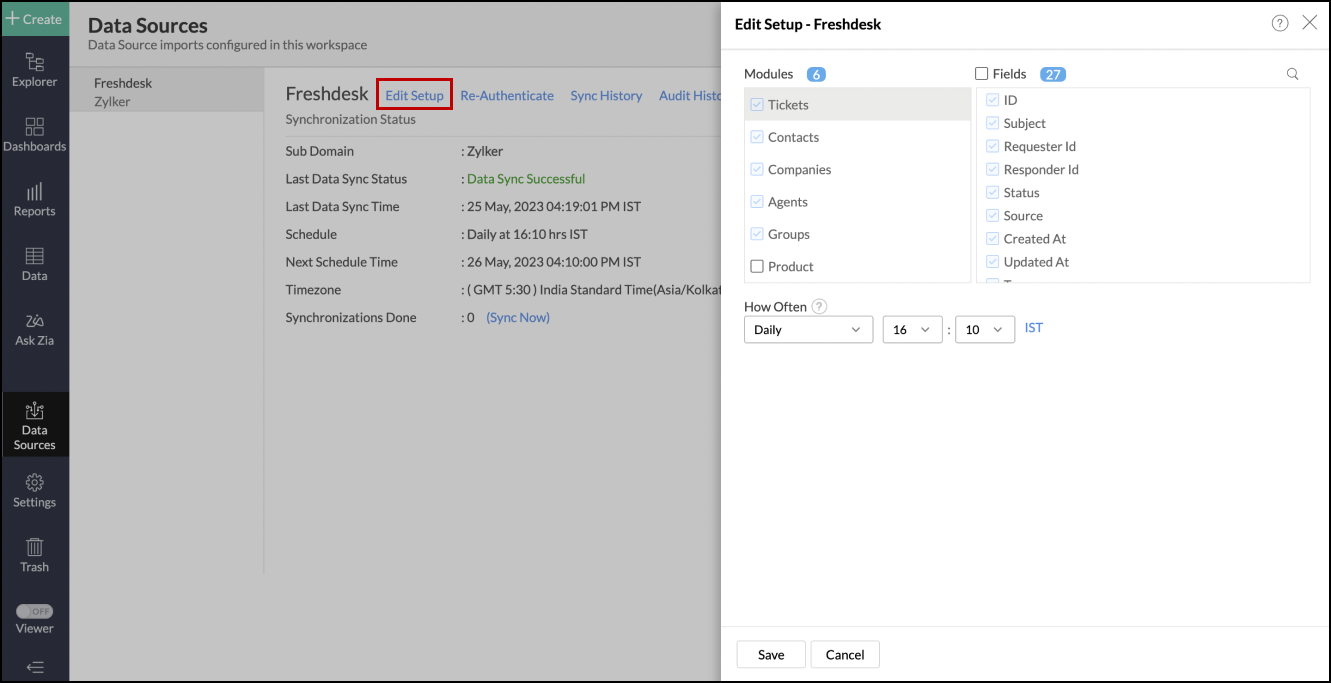
Task: Open the Settings section
Action: pos(35,490)
